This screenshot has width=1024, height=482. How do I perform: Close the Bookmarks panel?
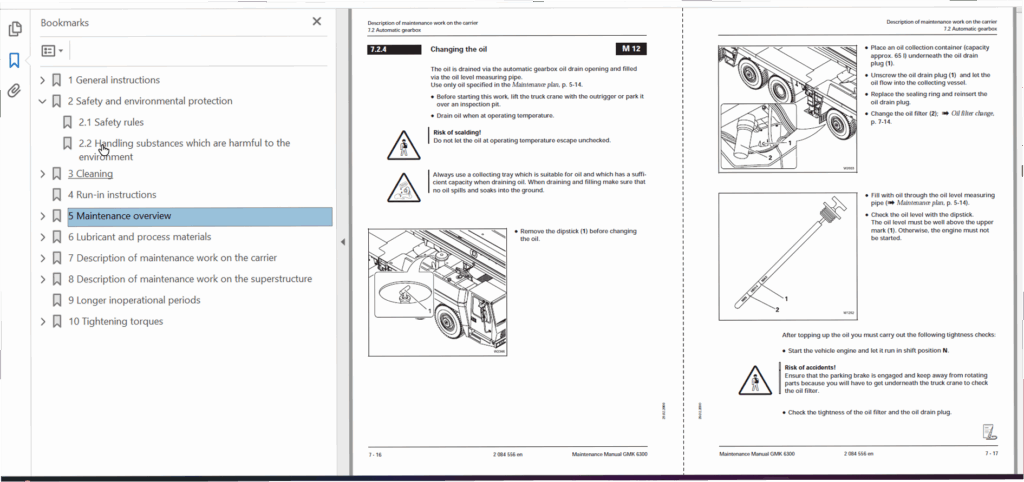click(x=317, y=22)
